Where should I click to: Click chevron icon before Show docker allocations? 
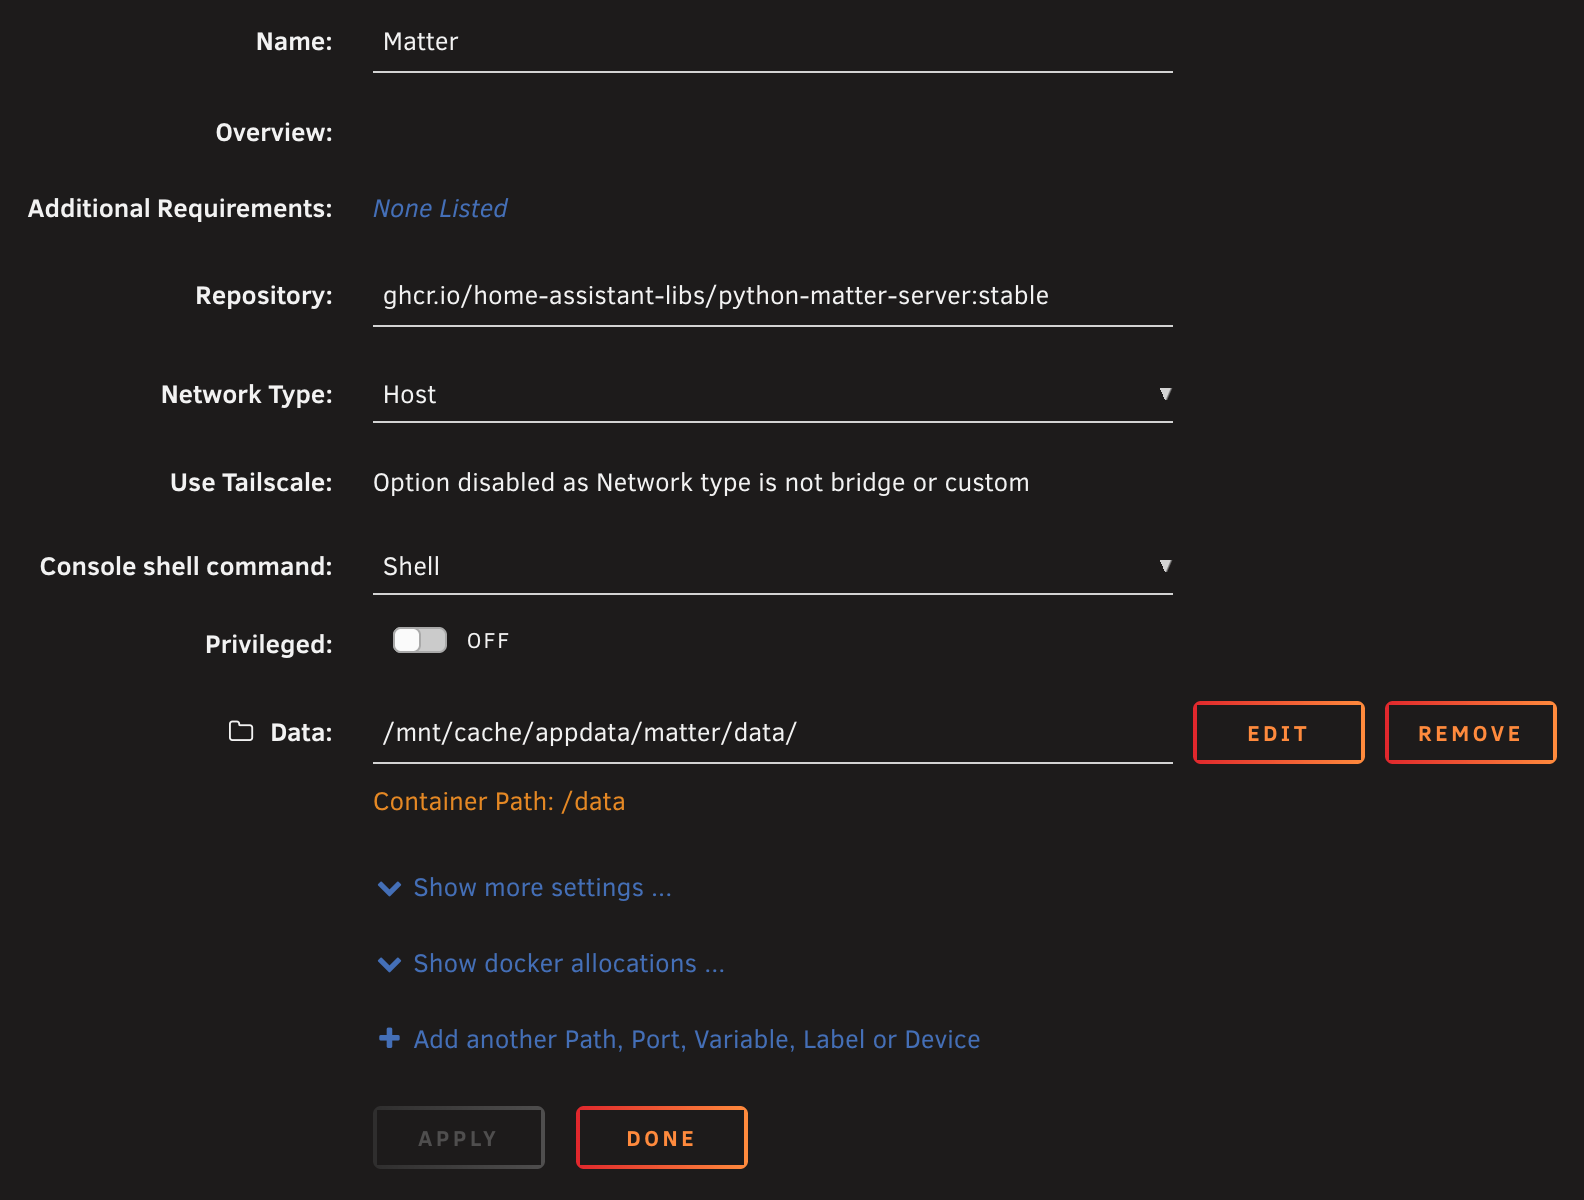(x=389, y=964)
